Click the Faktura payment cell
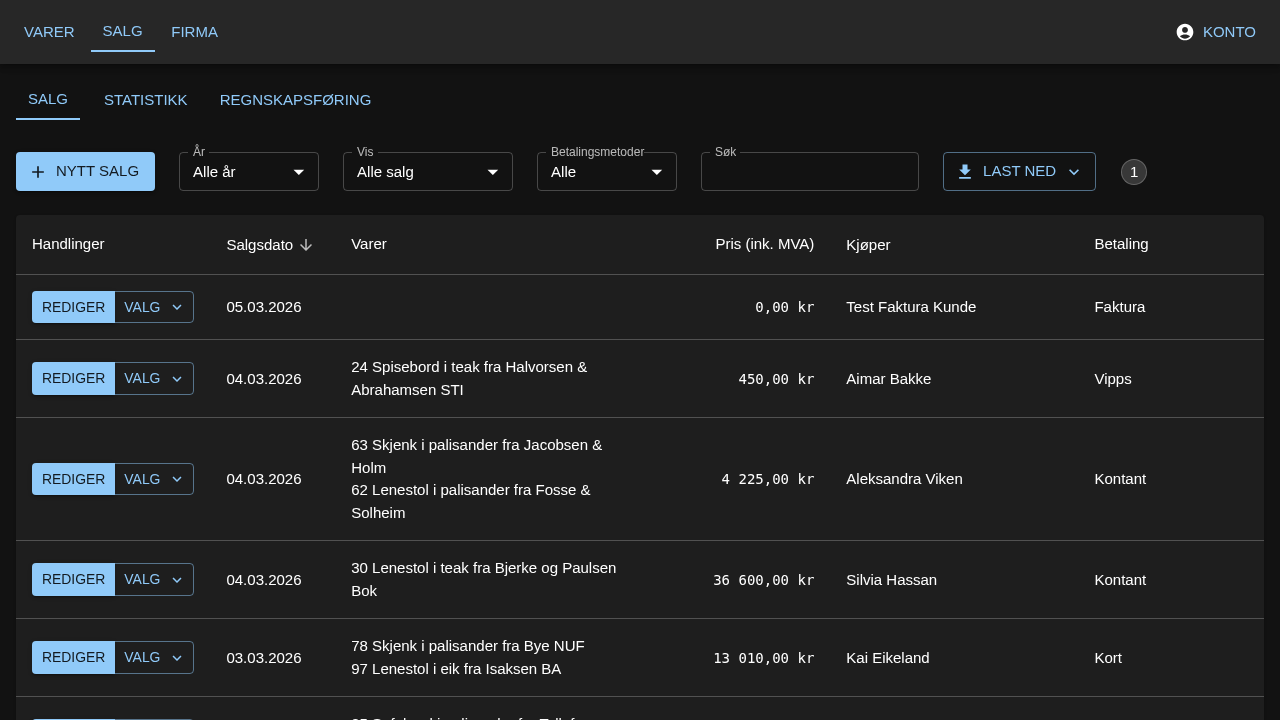 1120,307
